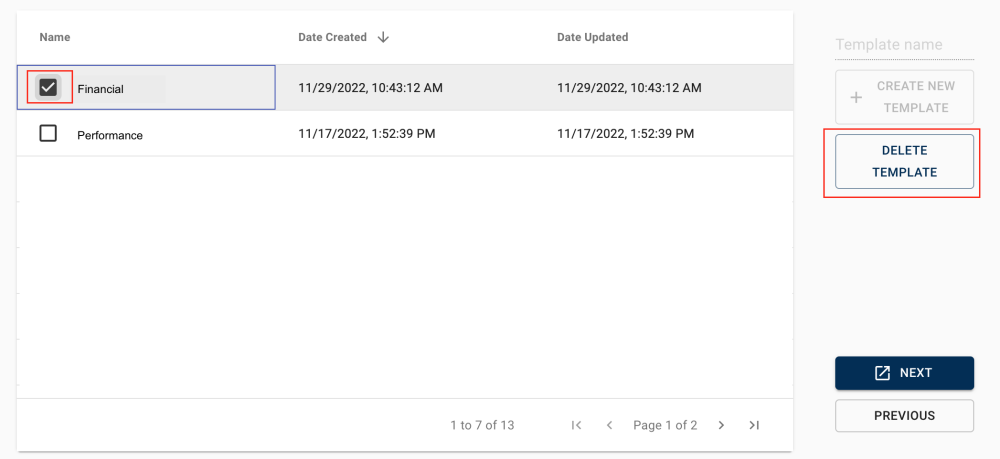
Task: Click Performance row's created date 11/17/2022
Action: [x=366, y=134]
